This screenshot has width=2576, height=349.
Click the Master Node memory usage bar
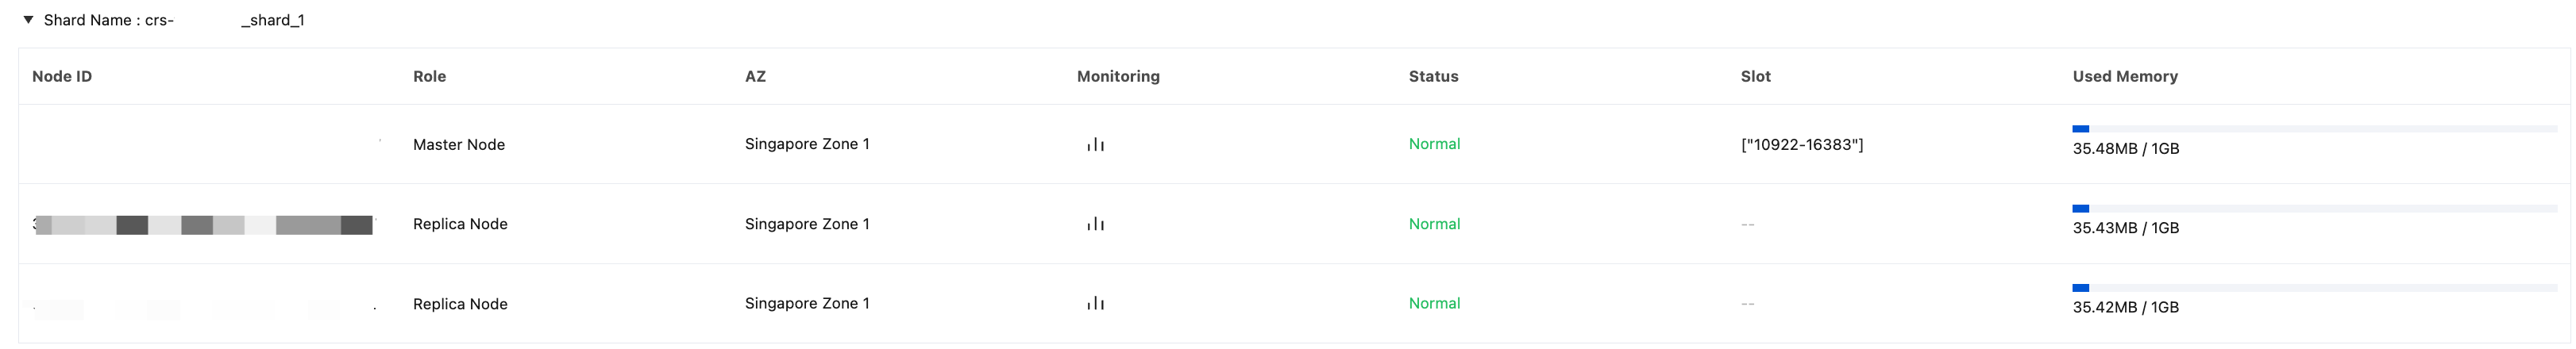pos(2314,129)
